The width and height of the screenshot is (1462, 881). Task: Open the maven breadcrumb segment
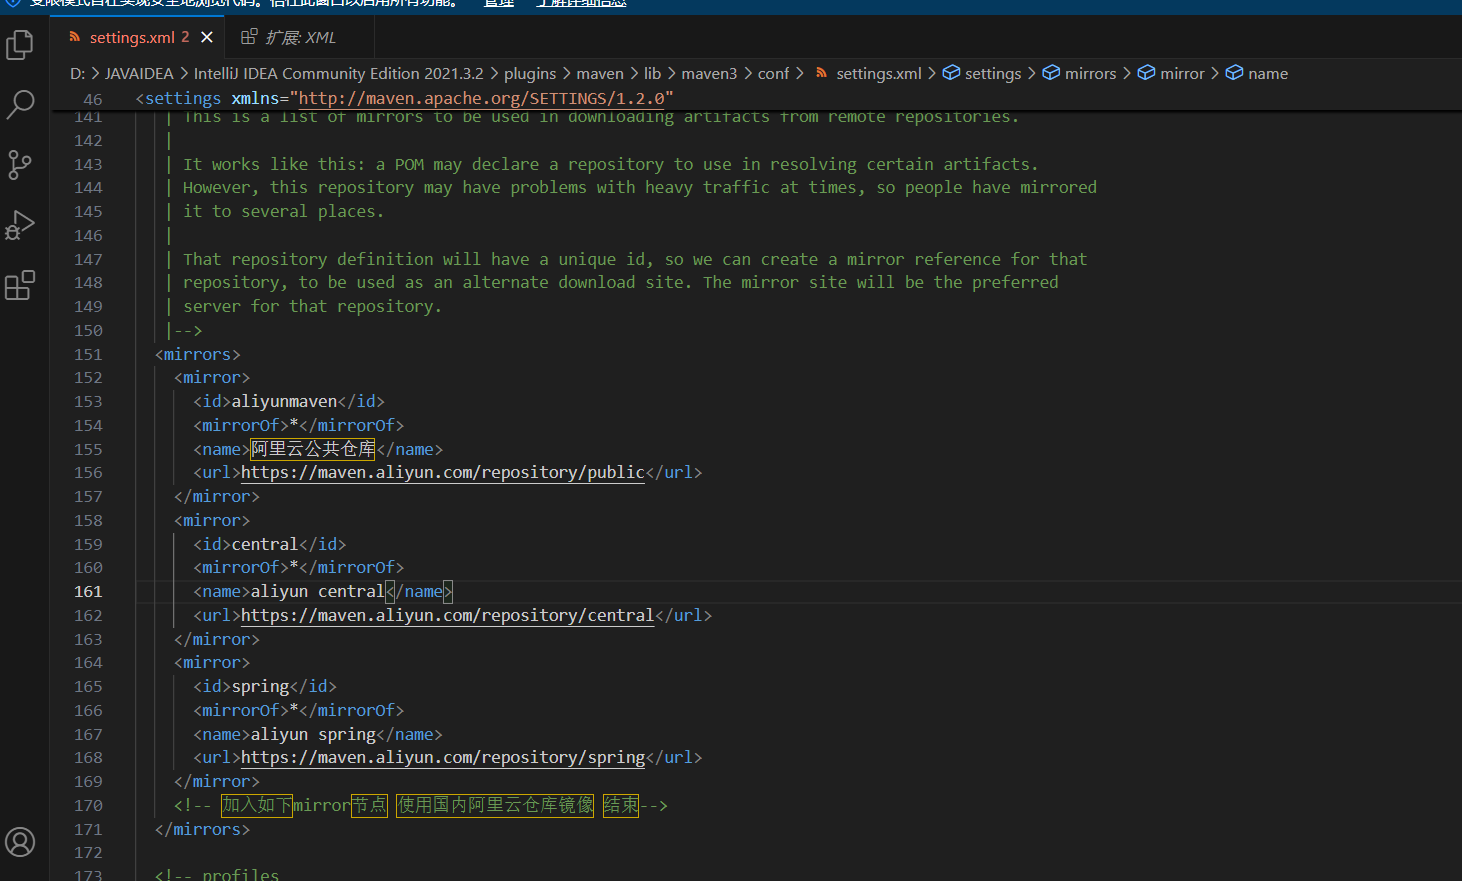point(600,73)
